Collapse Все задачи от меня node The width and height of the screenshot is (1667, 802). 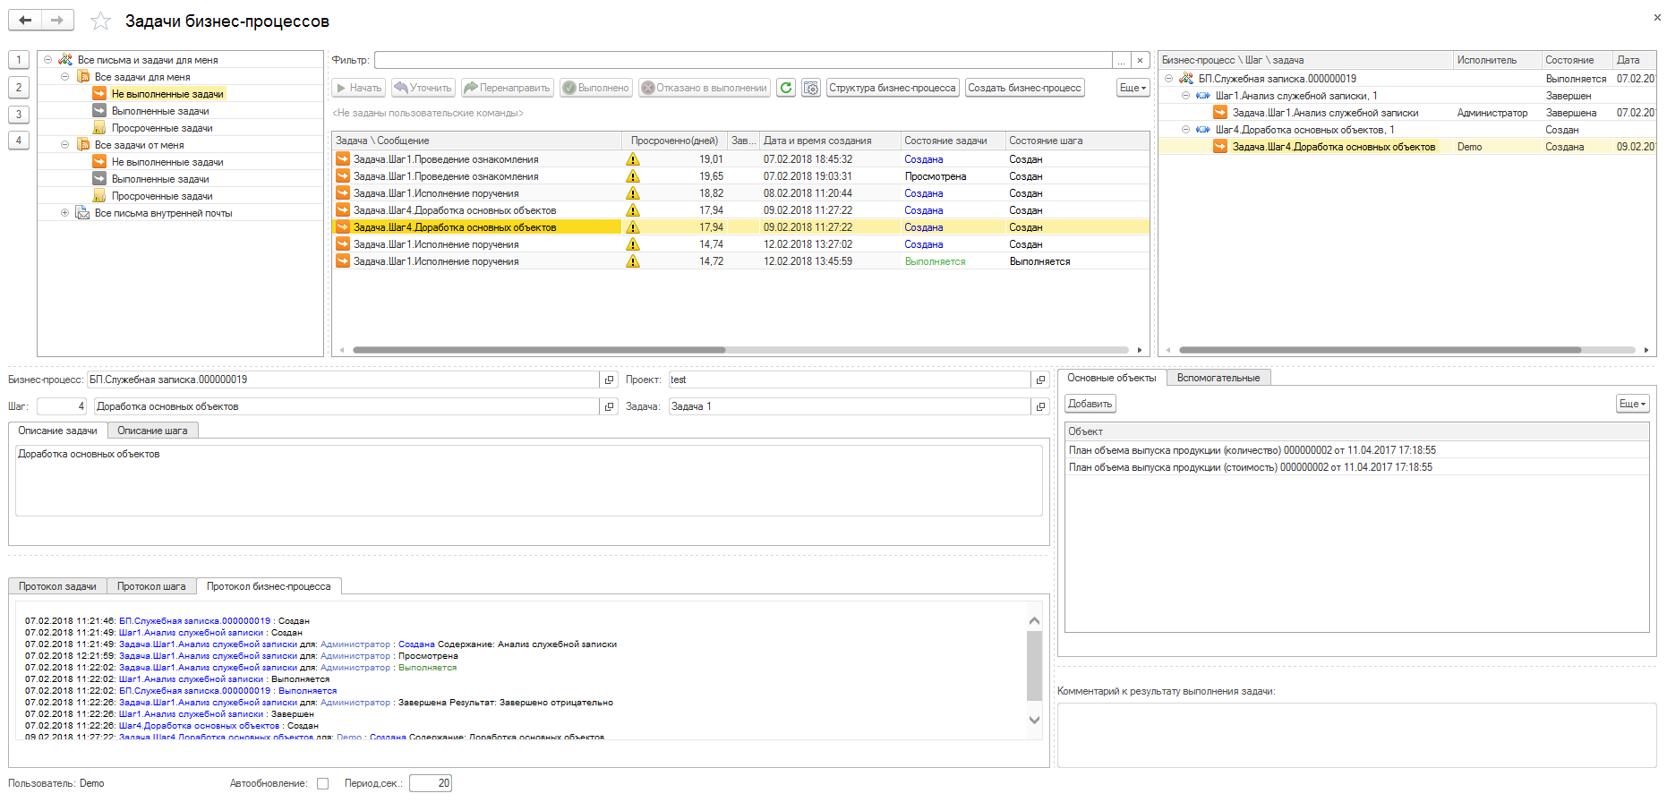(65, 145)
